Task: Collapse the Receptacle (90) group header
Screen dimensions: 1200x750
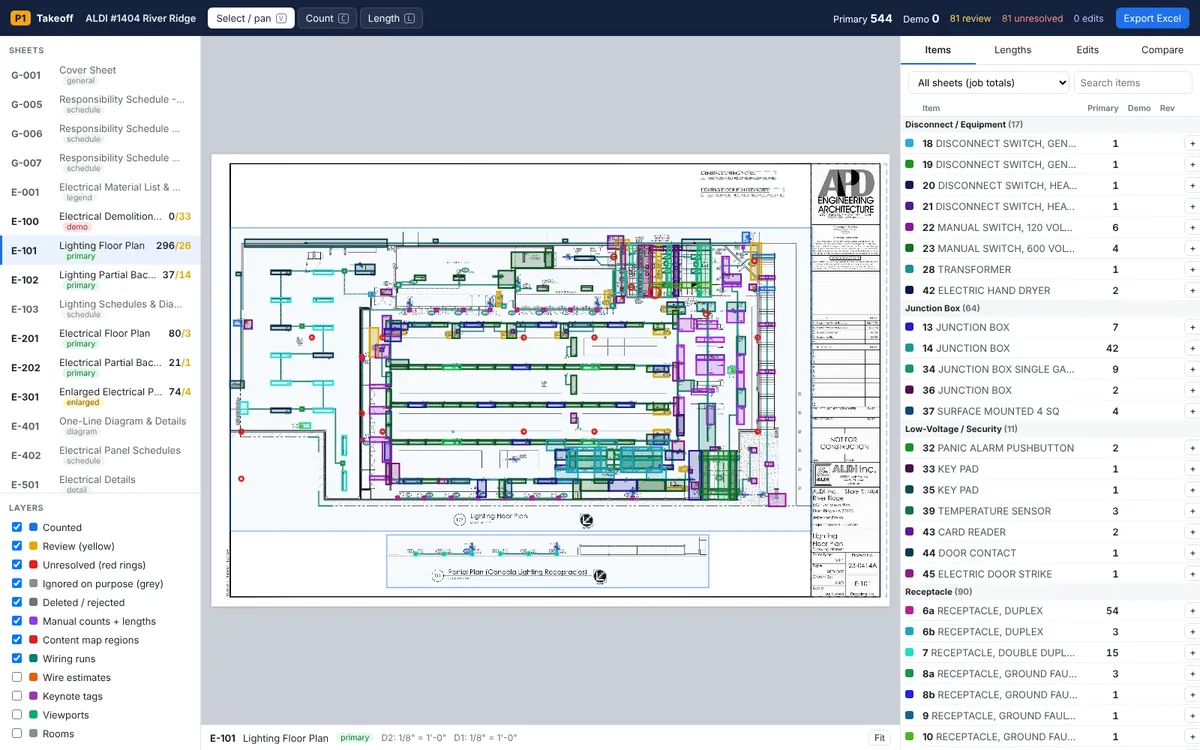Action: click(x=1050, y=592)
